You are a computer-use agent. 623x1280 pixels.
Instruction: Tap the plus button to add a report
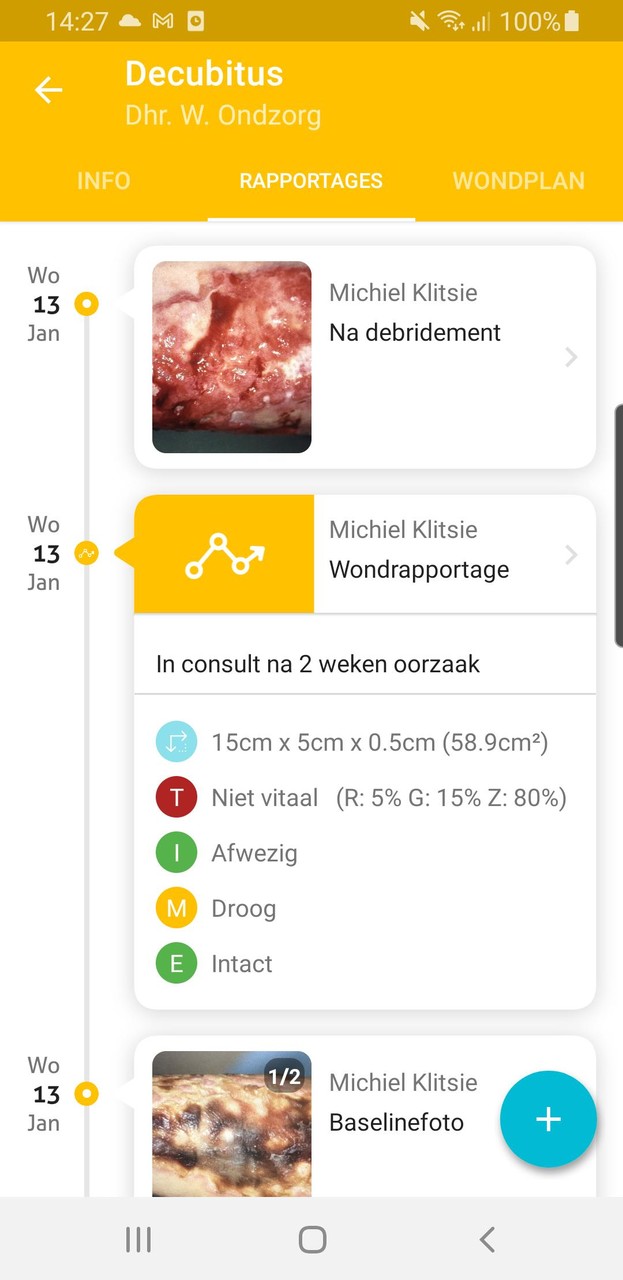pos(548,1119)
